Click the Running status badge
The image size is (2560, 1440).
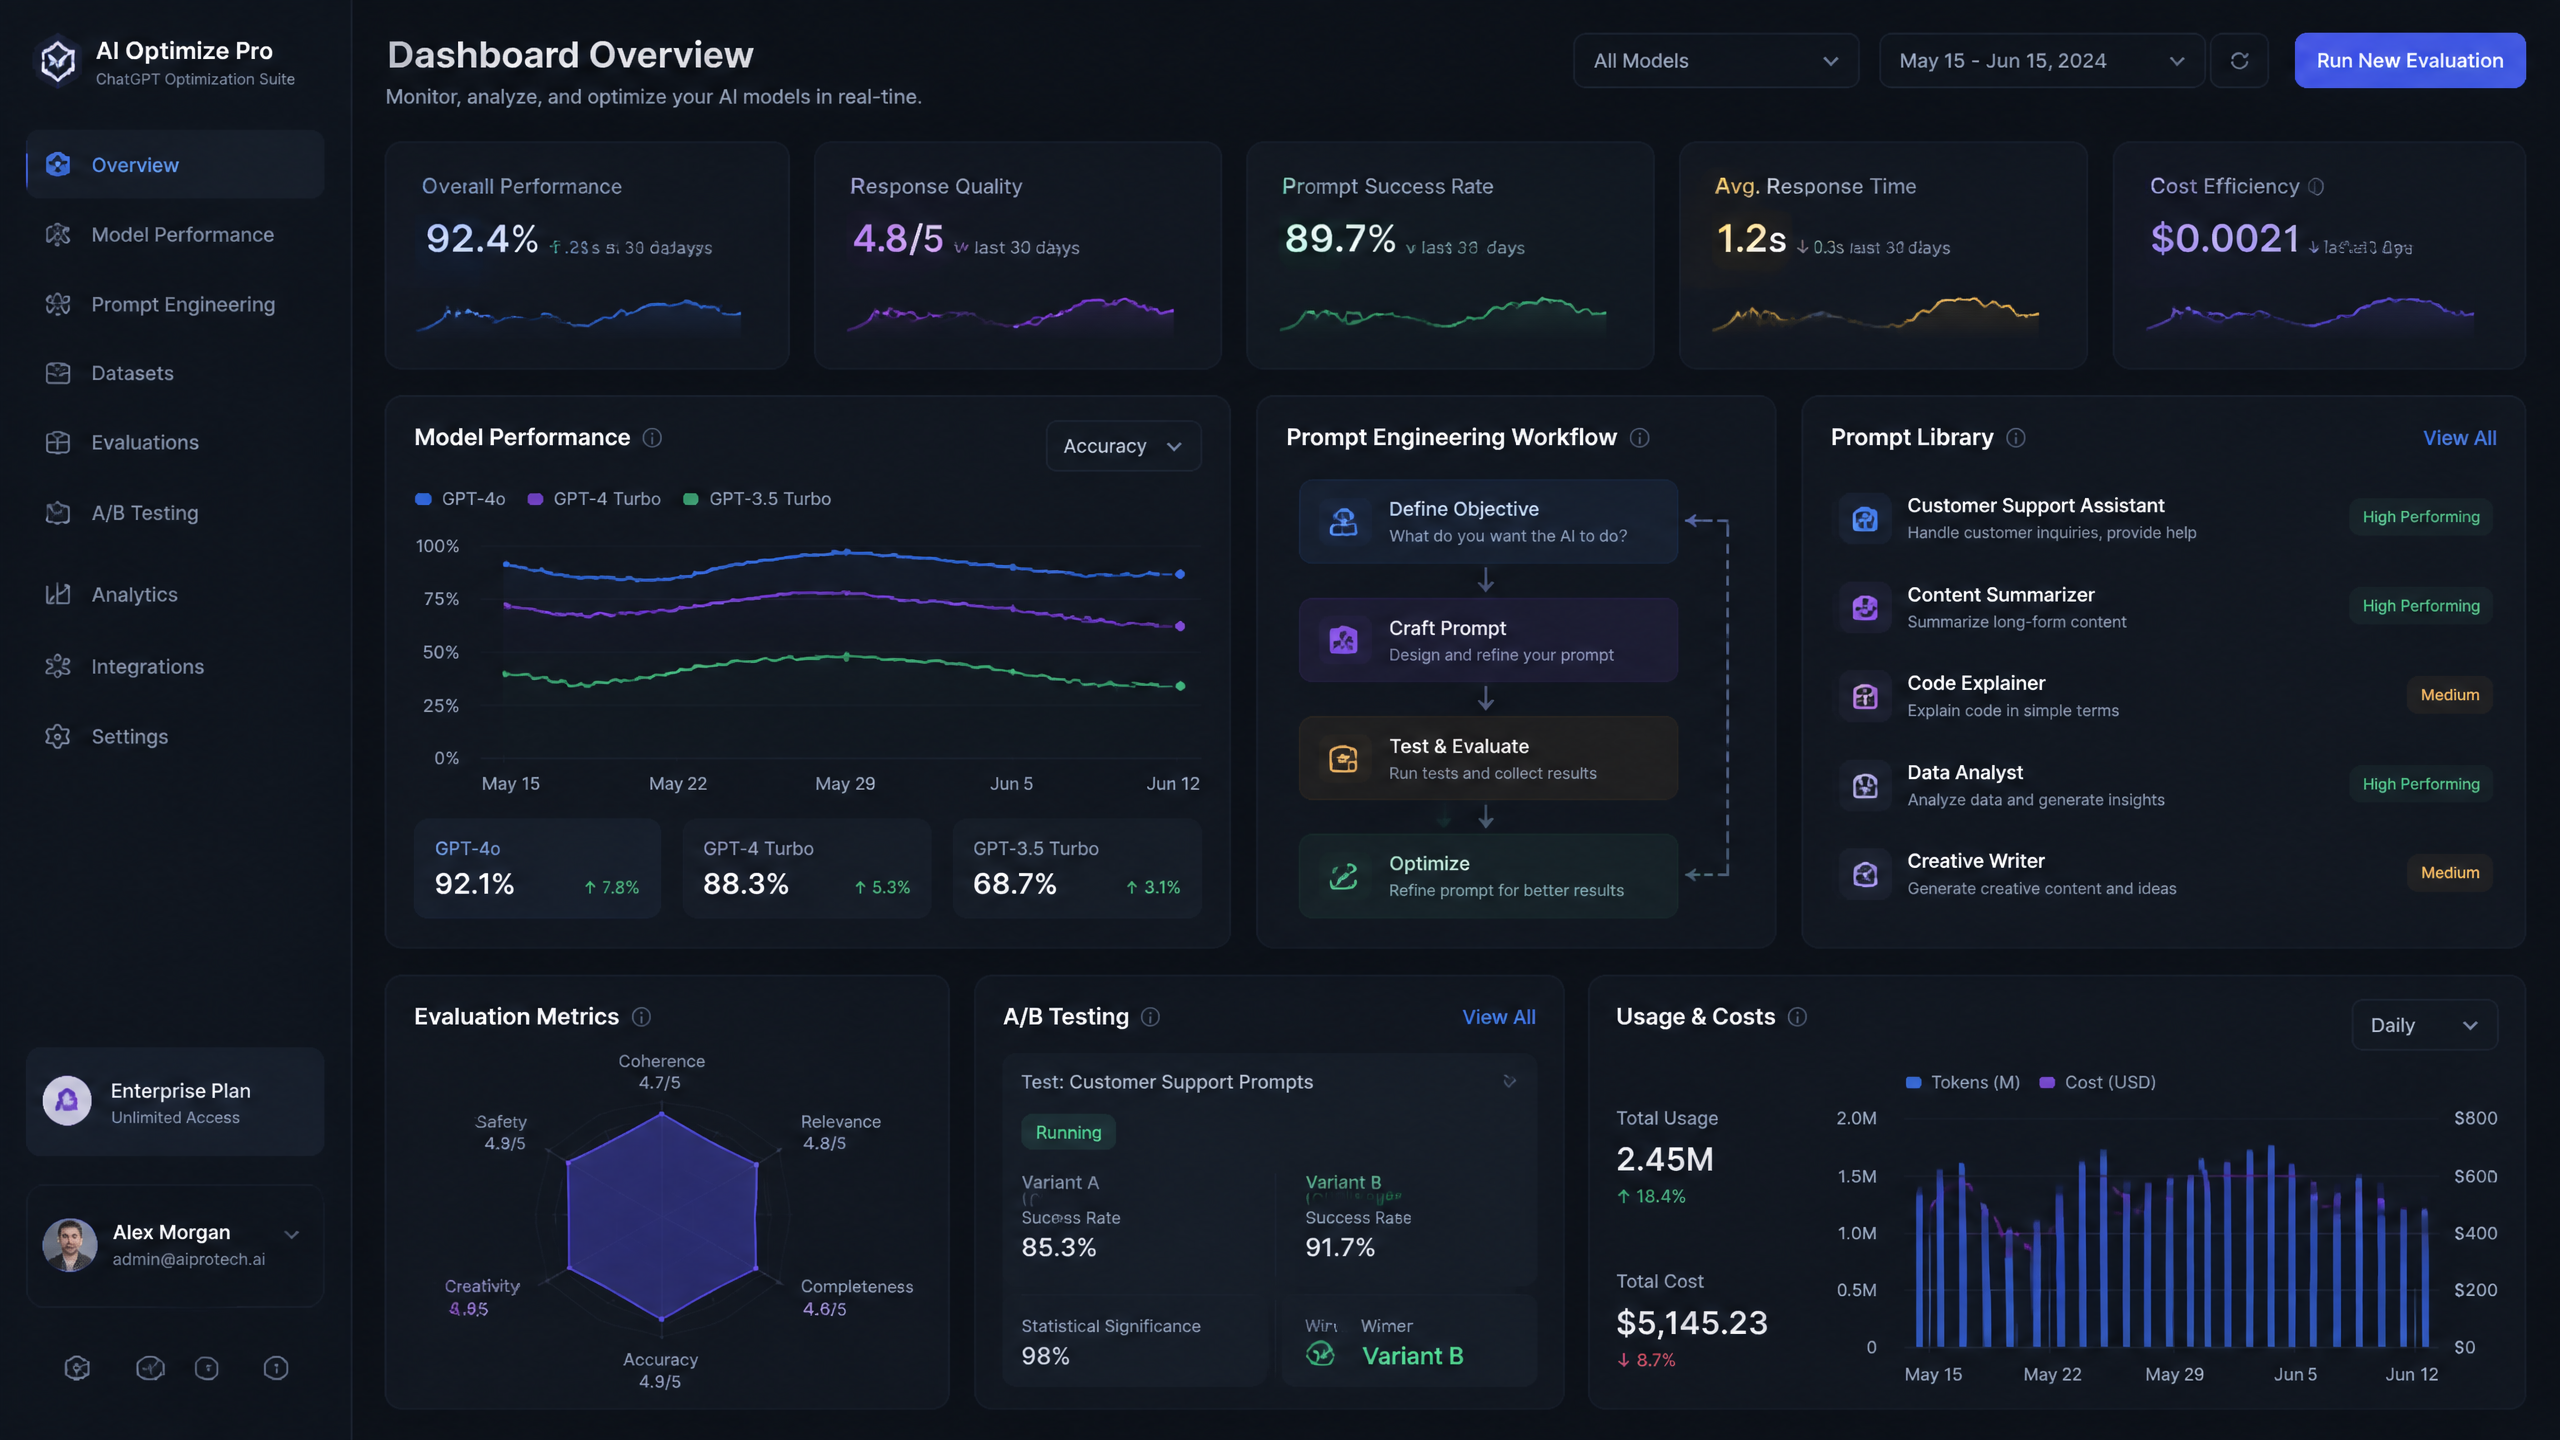point(1068,1132)
